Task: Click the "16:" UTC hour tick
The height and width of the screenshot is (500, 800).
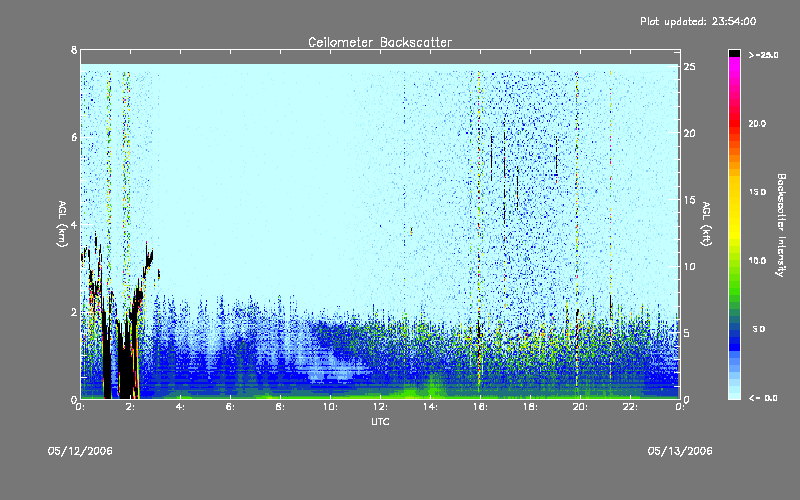Action: point(480,407)
